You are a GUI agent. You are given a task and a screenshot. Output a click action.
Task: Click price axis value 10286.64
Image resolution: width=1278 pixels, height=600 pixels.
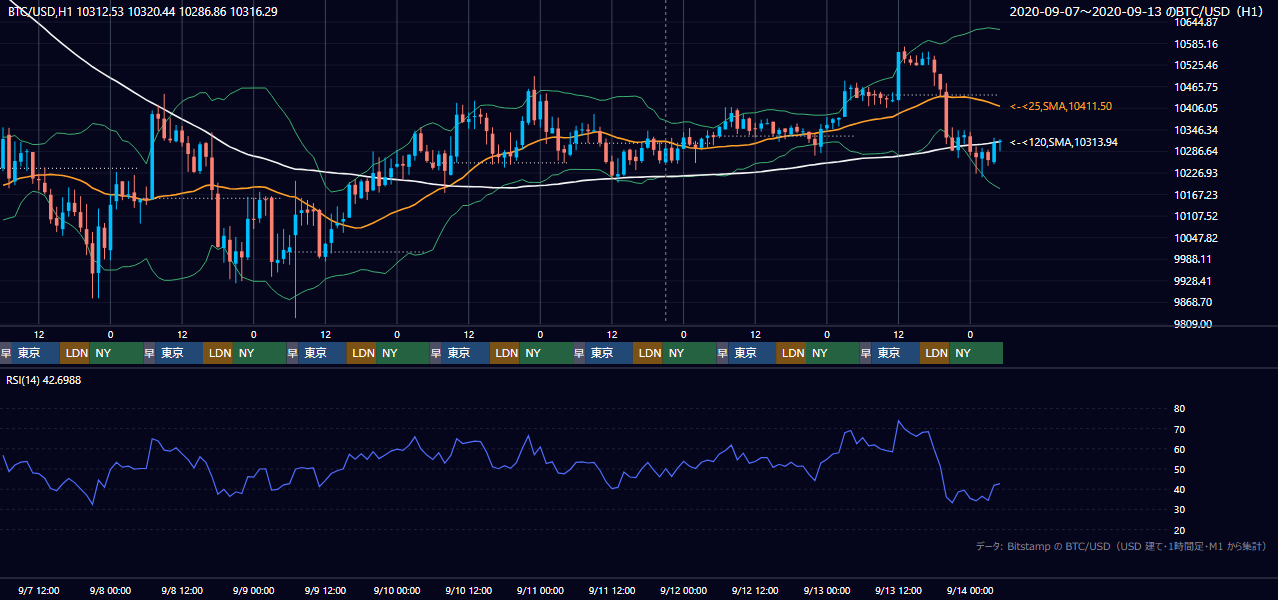point(1195,151)
